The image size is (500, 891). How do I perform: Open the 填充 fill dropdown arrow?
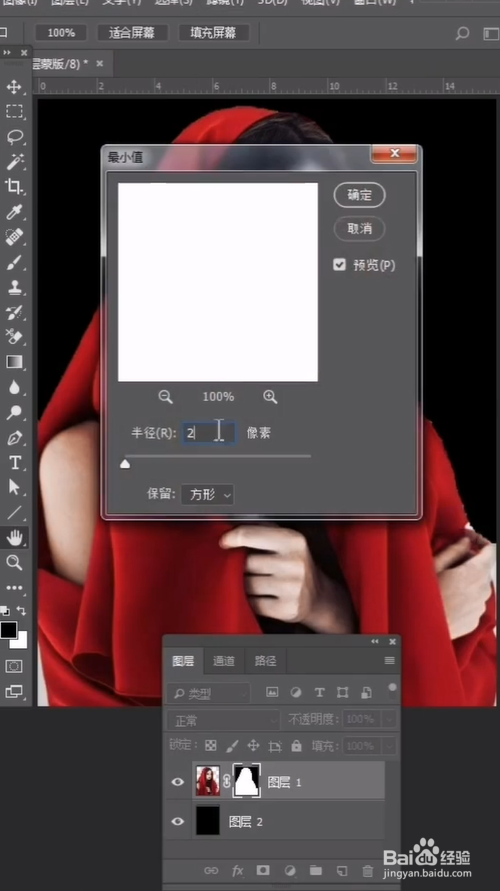tap(390, 746)
